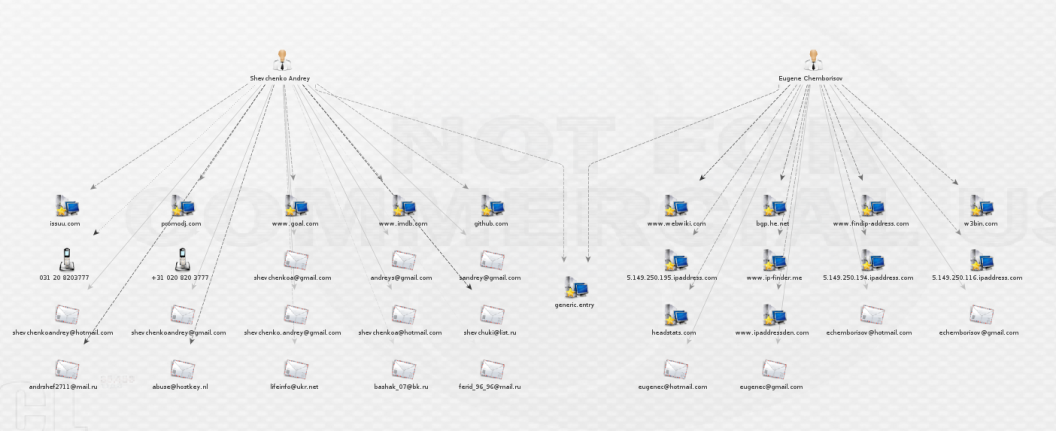Viewport: 1056px width, 431px height.
Task: Click the generic.entry node icon
Action: pyautogui.click(x=576, y=288)
